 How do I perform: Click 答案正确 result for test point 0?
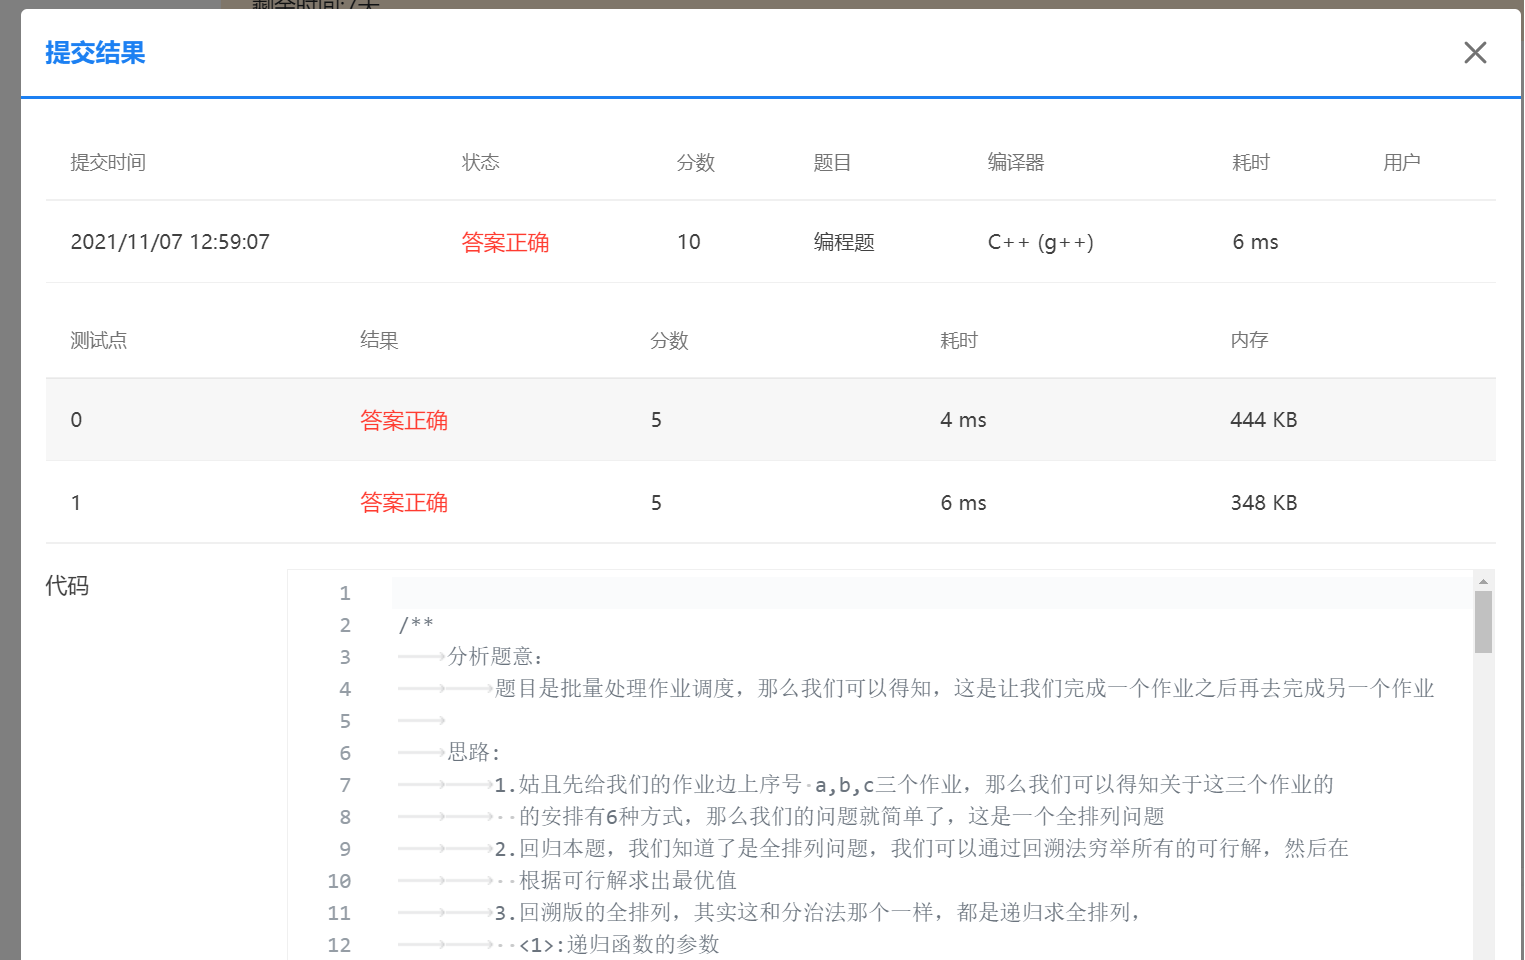[404, 420]
